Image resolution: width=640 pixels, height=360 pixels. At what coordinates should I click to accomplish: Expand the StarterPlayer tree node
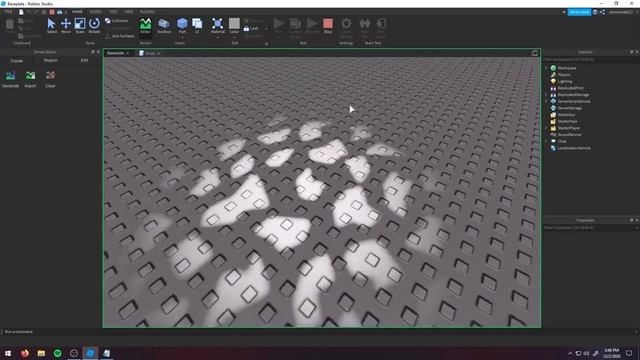[547, 128]
